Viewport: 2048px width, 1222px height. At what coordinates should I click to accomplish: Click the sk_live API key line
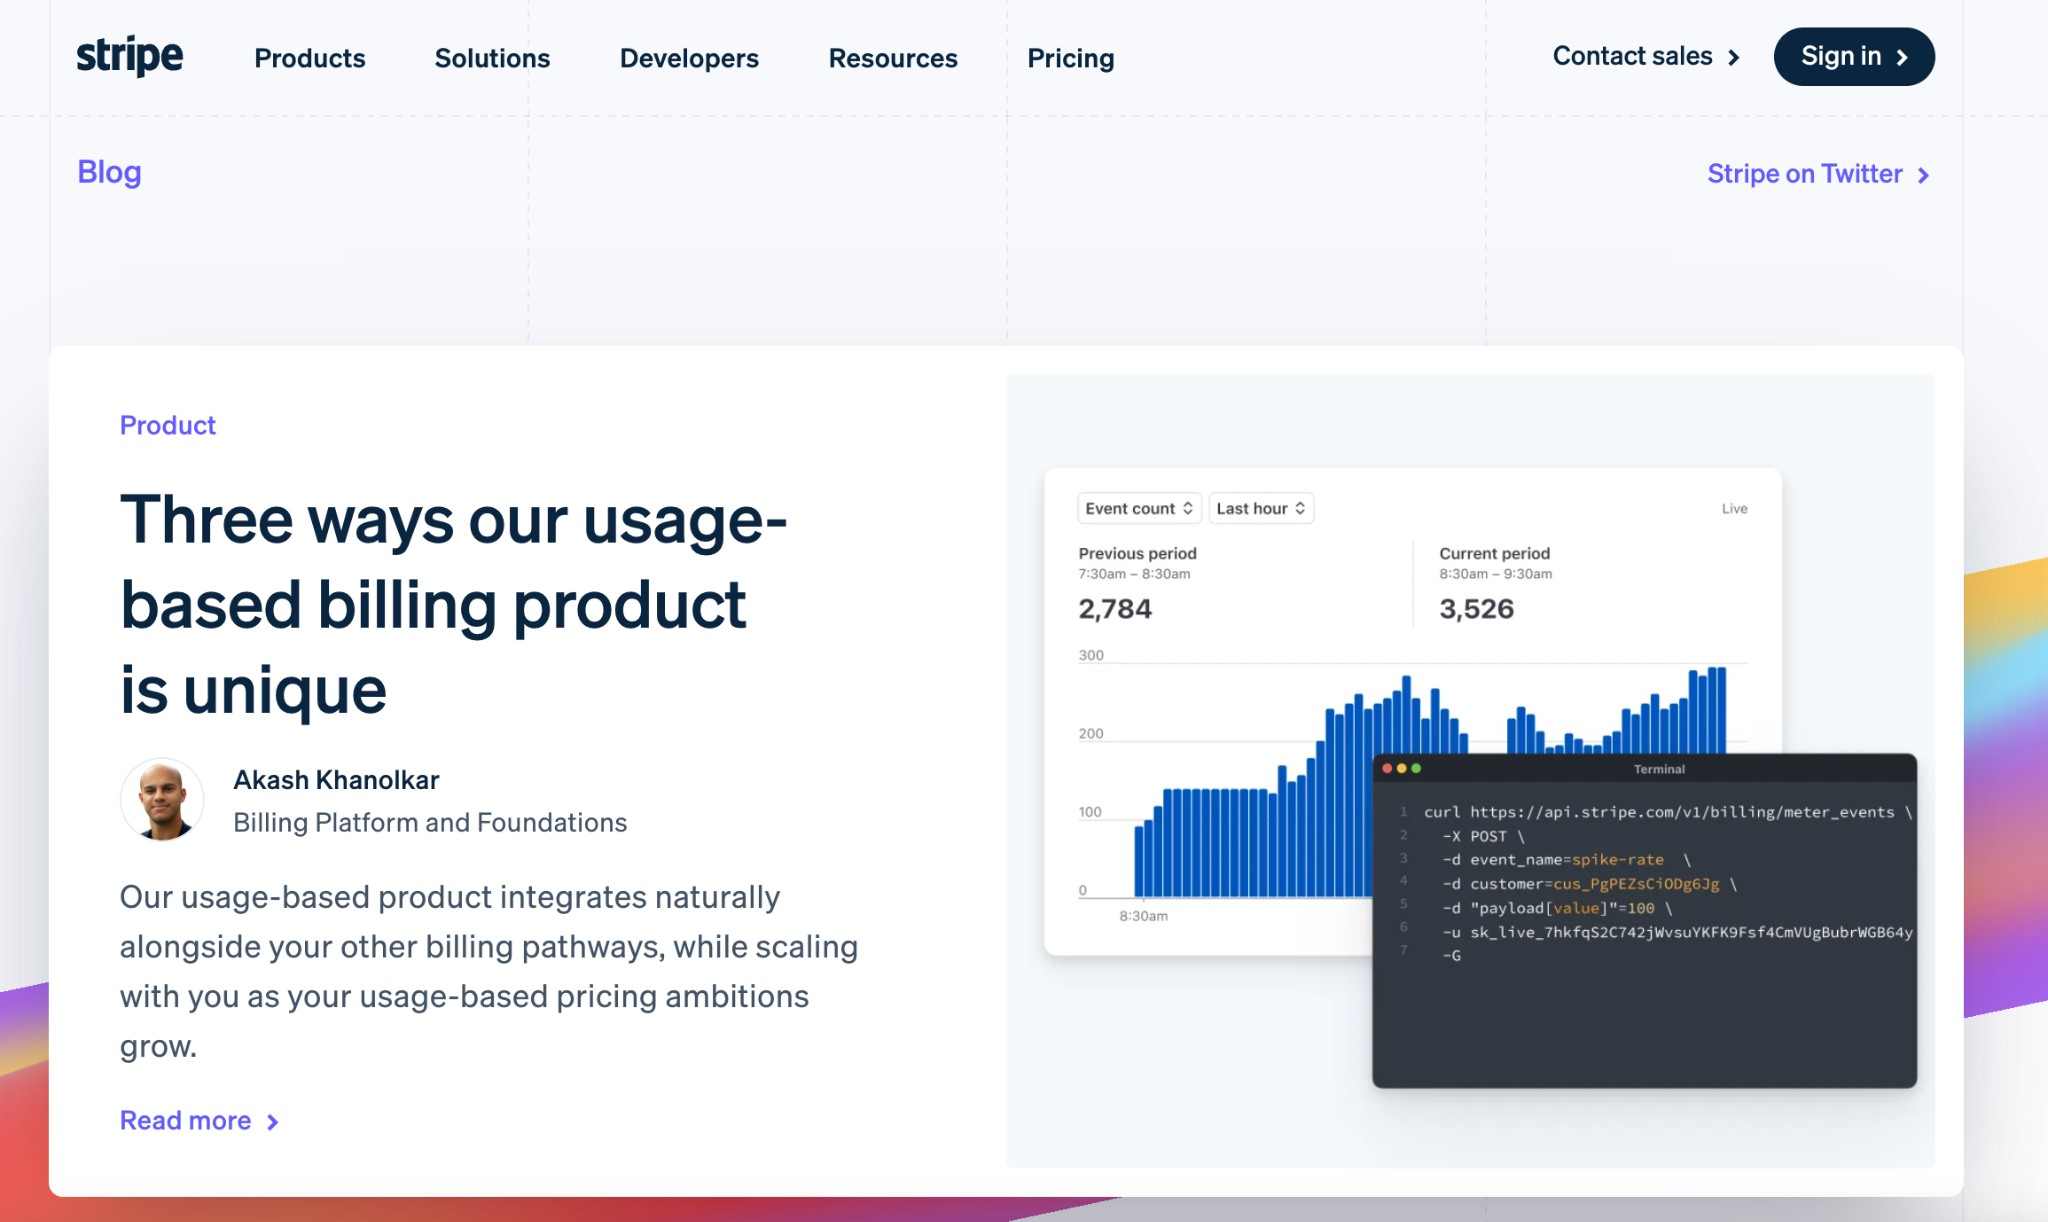point(1677,932)
